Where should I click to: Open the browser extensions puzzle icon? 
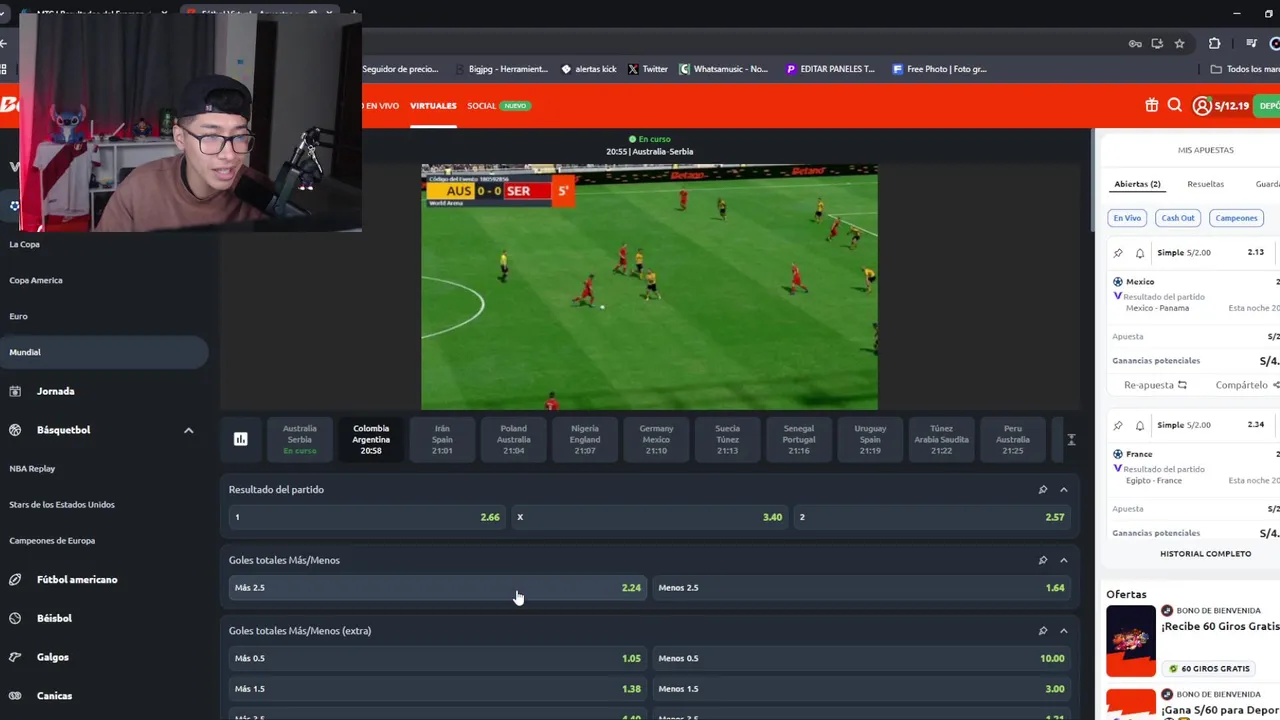tap(1214, 43)
